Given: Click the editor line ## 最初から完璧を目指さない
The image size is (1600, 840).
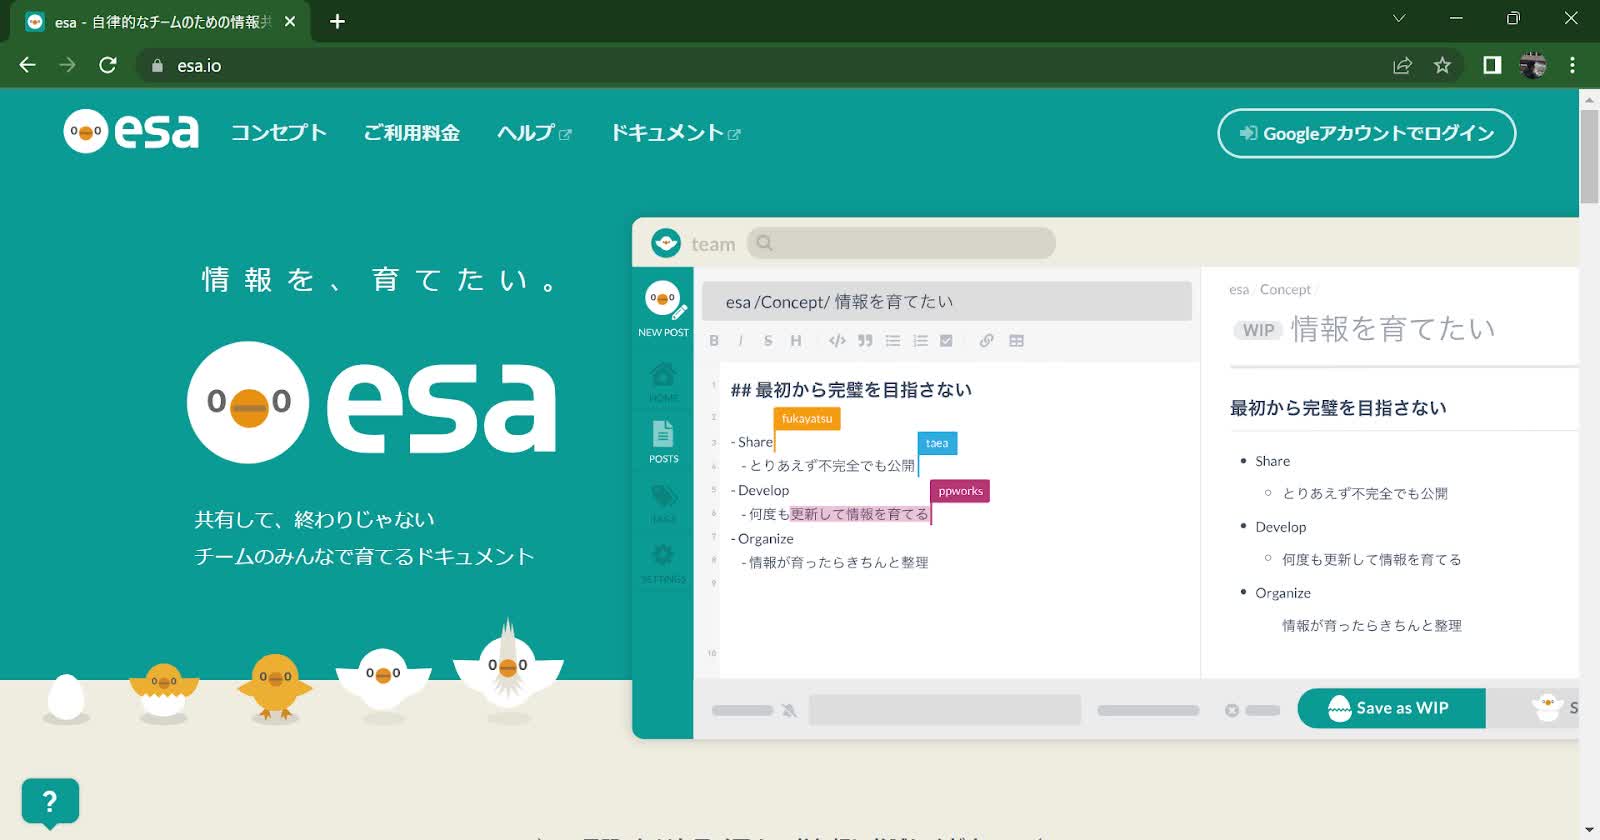Looking at the screenshot, I should [x=851, y=390].
